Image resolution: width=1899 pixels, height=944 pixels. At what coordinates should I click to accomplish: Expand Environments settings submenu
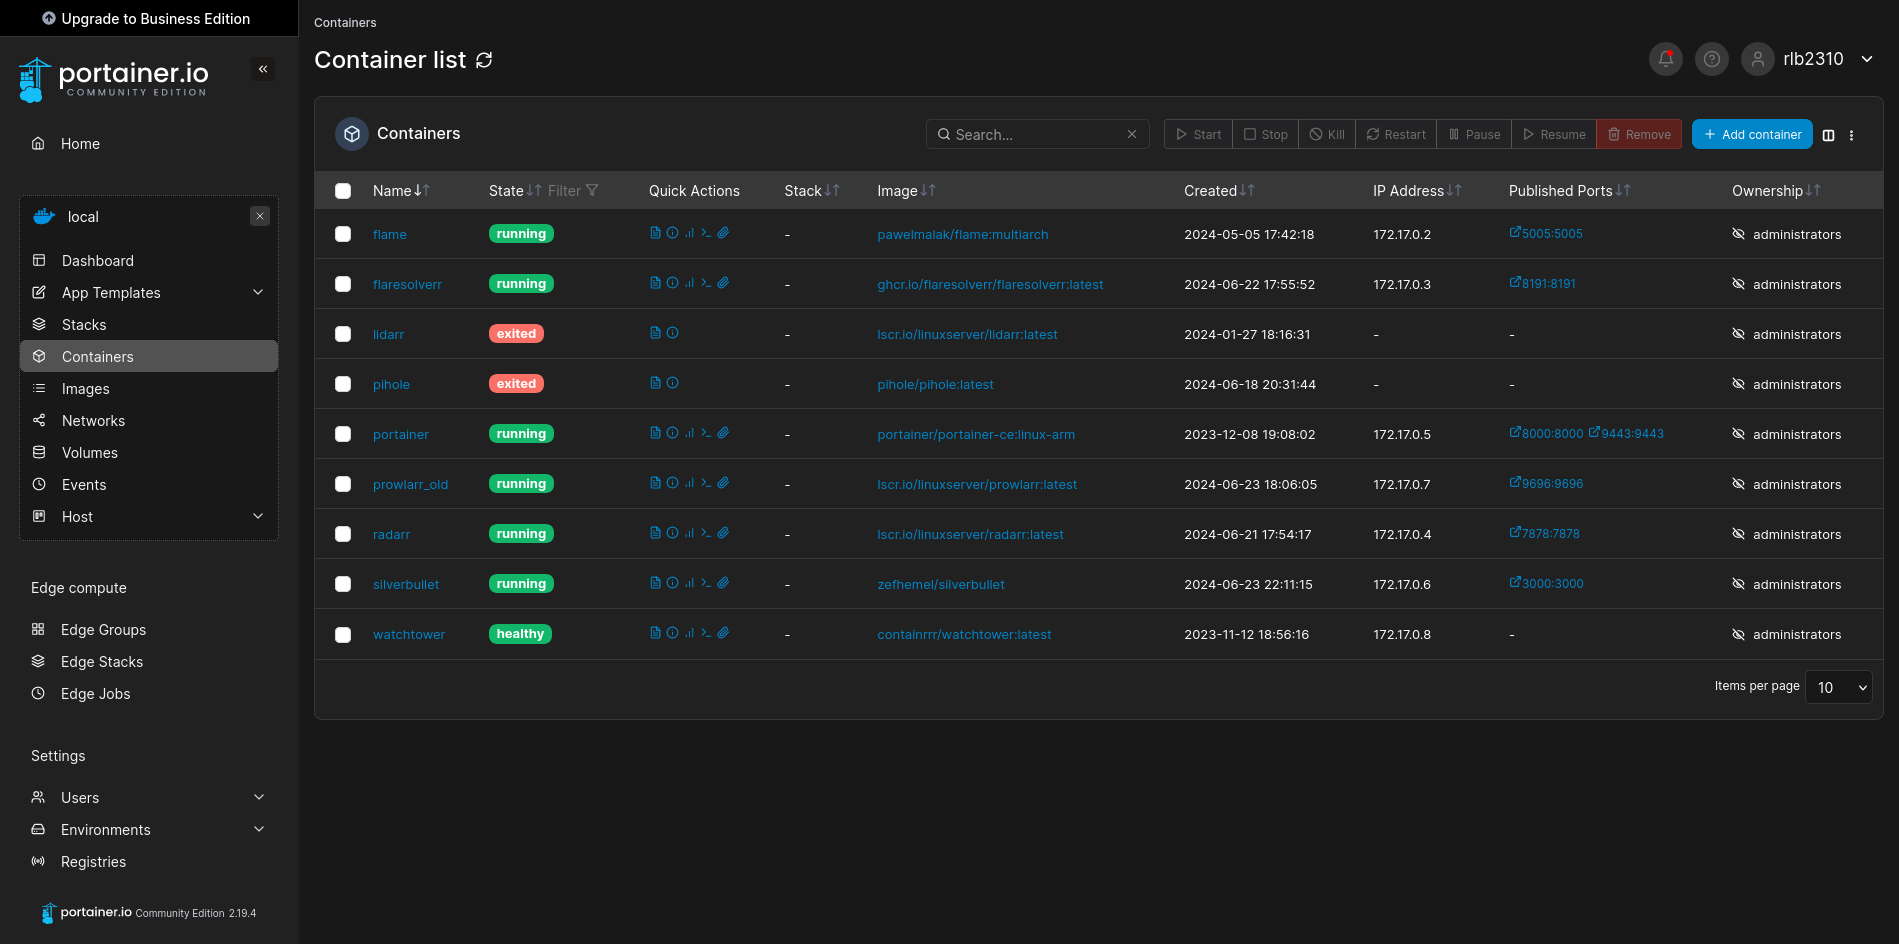(x=259, y=829)
